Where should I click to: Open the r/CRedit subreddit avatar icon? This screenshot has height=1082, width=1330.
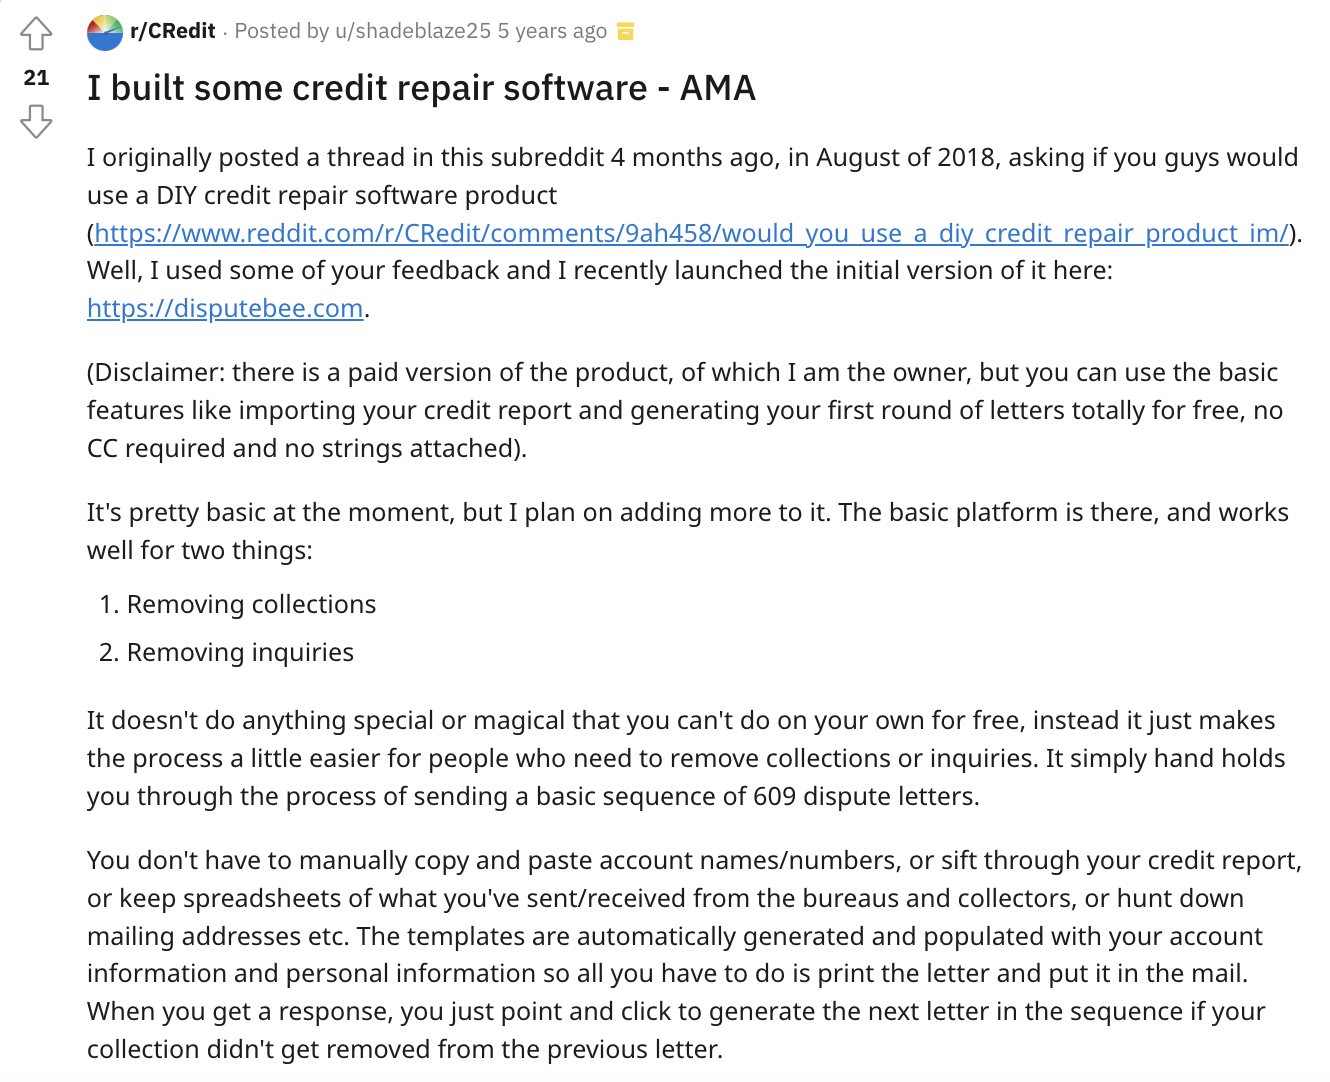point(105,33)
